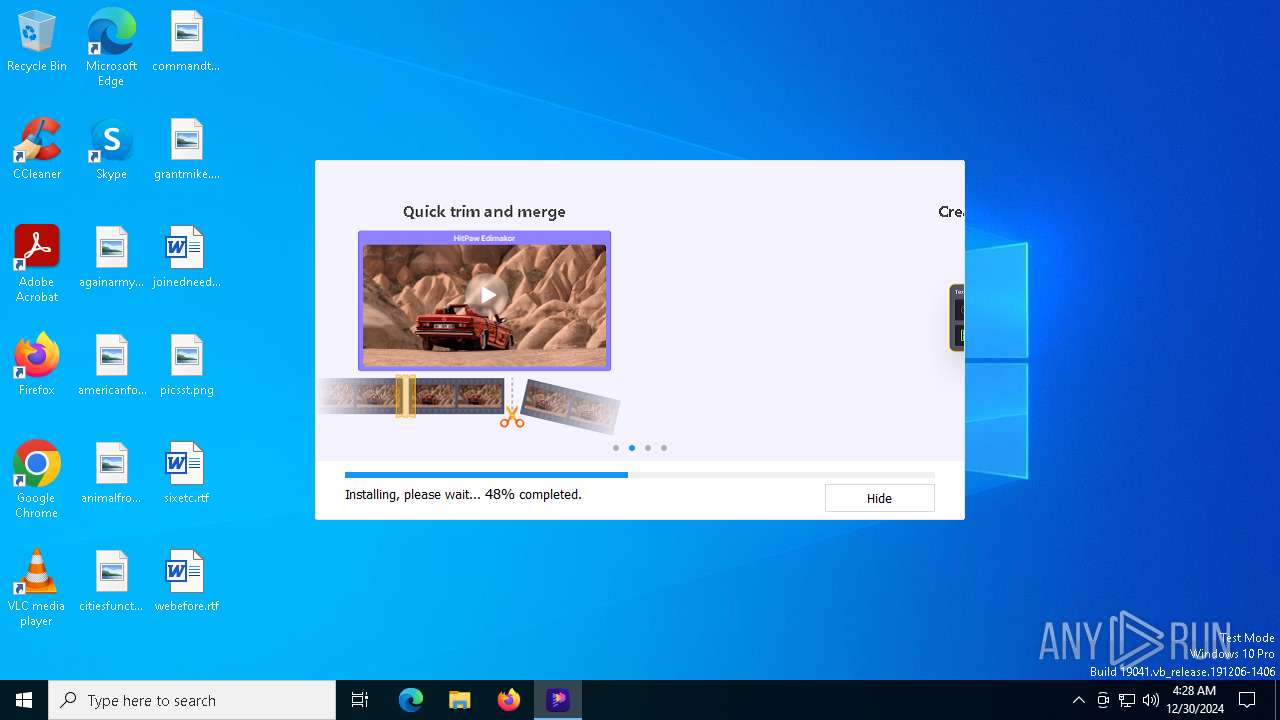Select citiesfunct... image file on desktop

click(111, 582)
